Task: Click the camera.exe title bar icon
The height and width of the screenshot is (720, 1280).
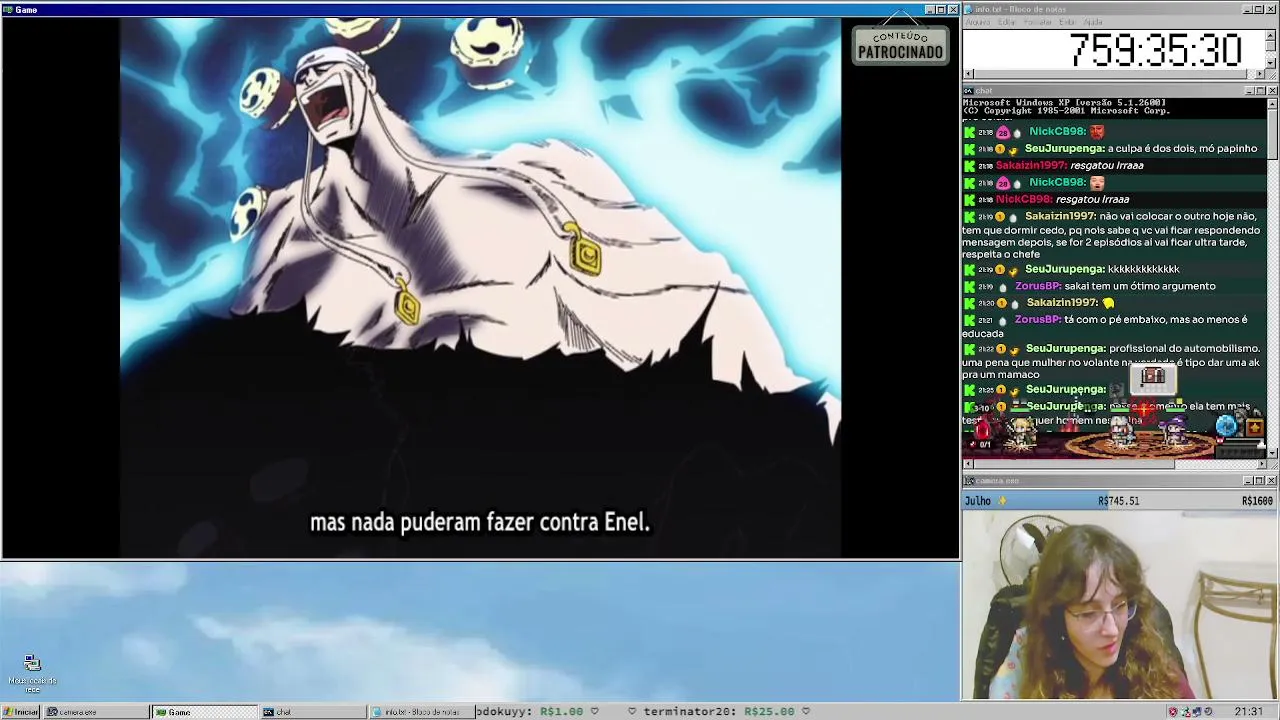Action: [969, 481]
